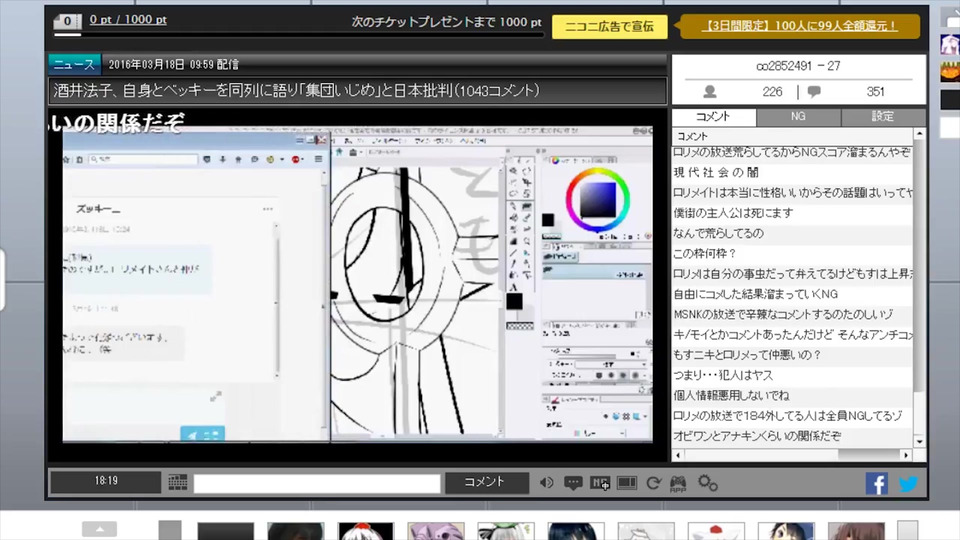Open the keyboard icon beside comment box
960x540 pixels.
[x=178, y=482]
